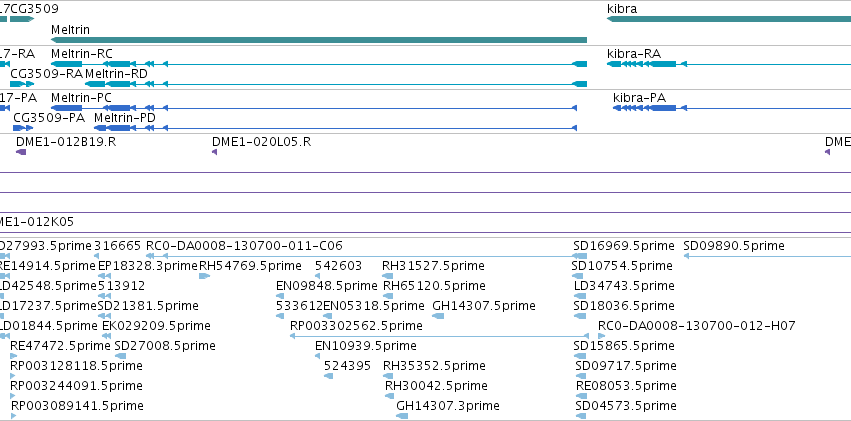The width and height of the screenshot is (851, 421).
Task: Click the DME1-012B19.R purple marker
Action: pos(21,152)
